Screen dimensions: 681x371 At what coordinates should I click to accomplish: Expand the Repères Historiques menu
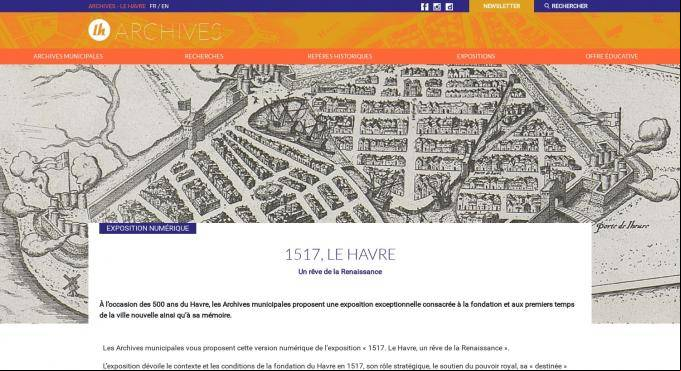340,56
